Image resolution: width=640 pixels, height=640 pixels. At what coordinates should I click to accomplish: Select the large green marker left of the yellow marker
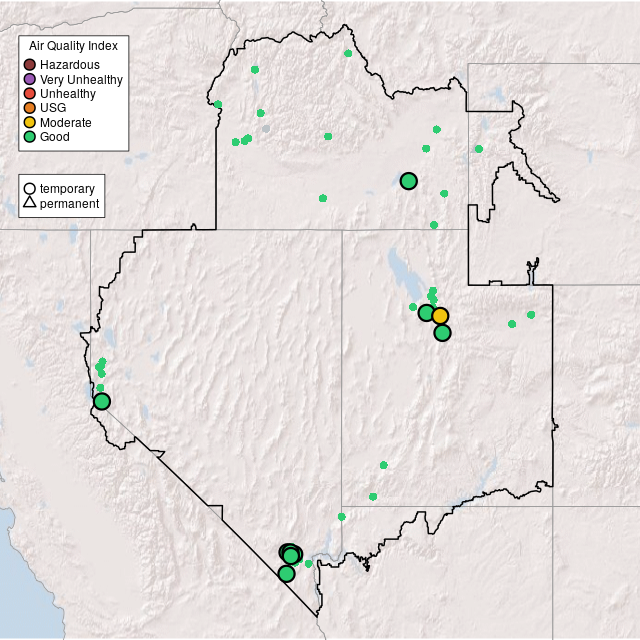(x=426, y=313)
